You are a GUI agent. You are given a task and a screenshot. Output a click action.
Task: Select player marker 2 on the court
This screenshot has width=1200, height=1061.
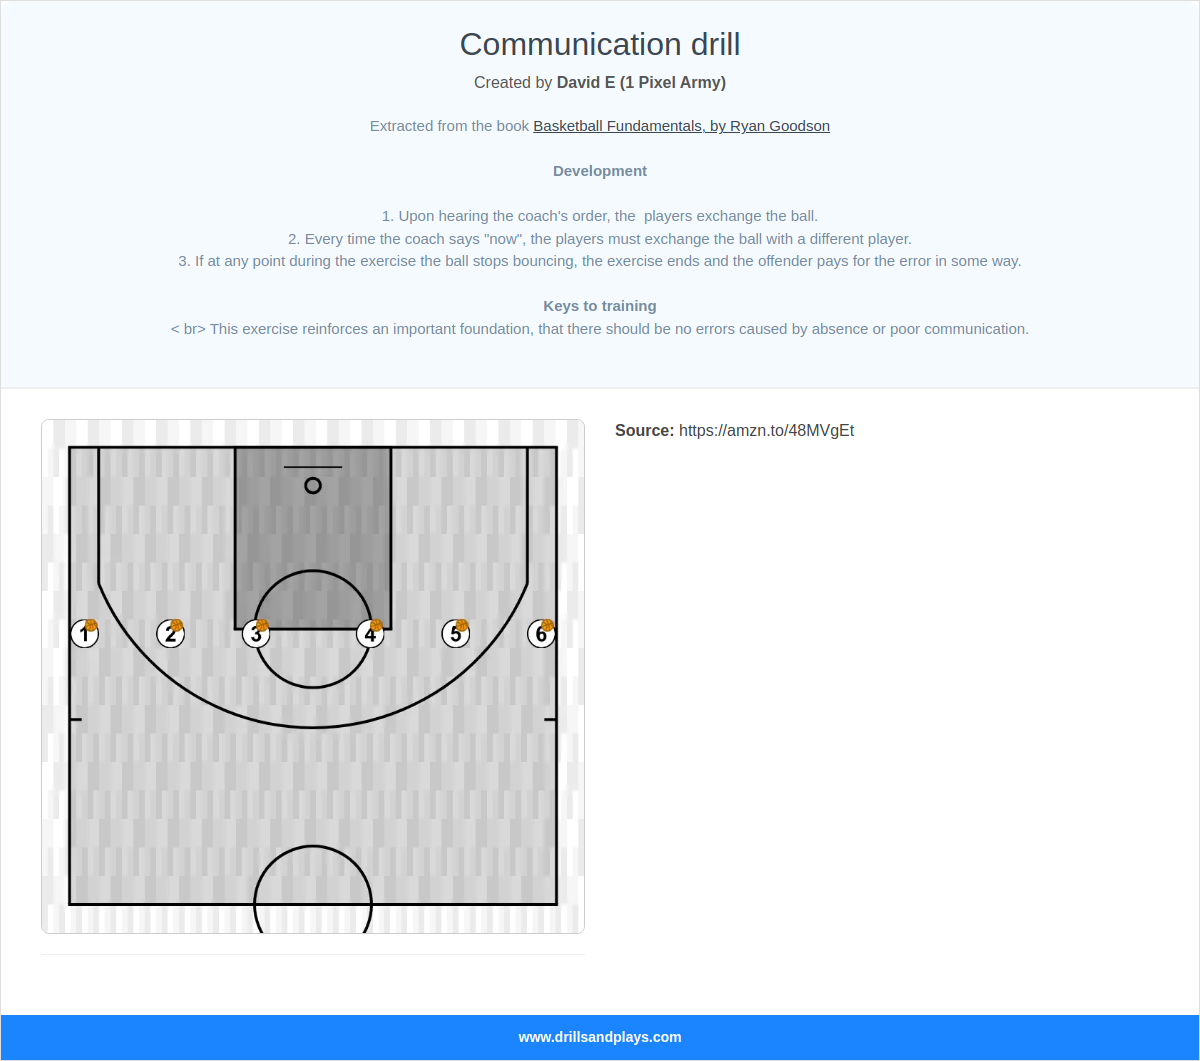coord(170,633)
